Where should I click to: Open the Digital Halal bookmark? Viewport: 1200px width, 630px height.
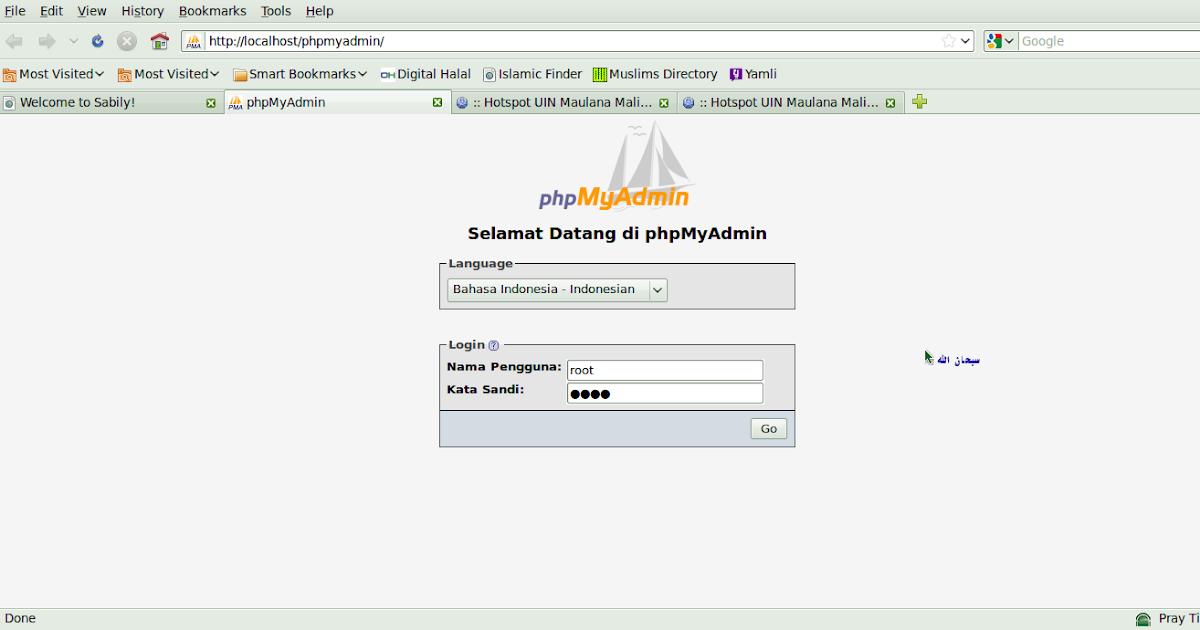[426, 74]
